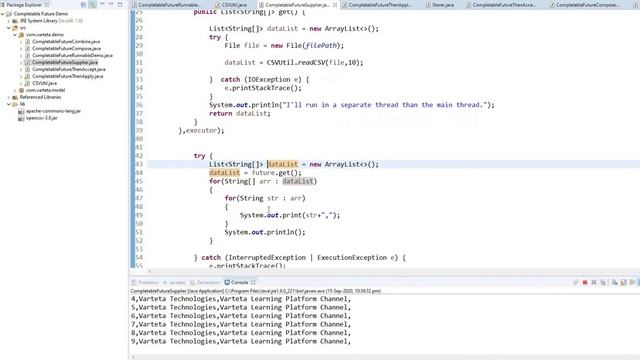Click line 43 in editor gutter
640x360 pixels.
[139, 164]
